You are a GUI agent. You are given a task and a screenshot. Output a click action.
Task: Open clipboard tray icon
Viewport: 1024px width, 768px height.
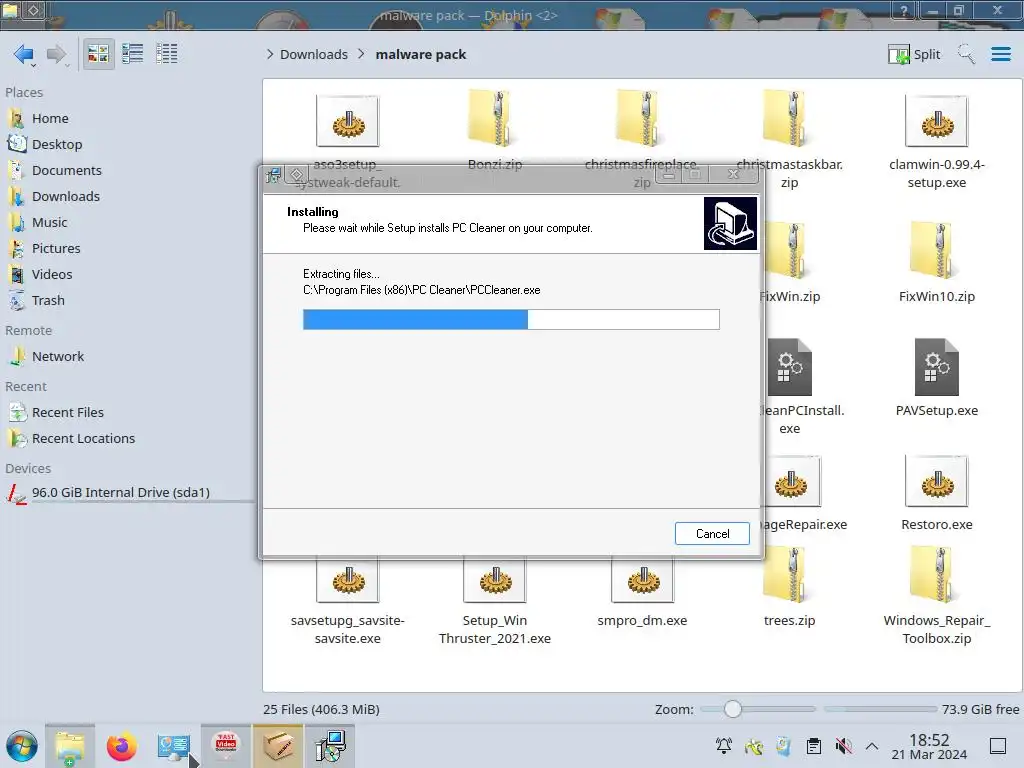pyautogui.click(x=813, y=745)
